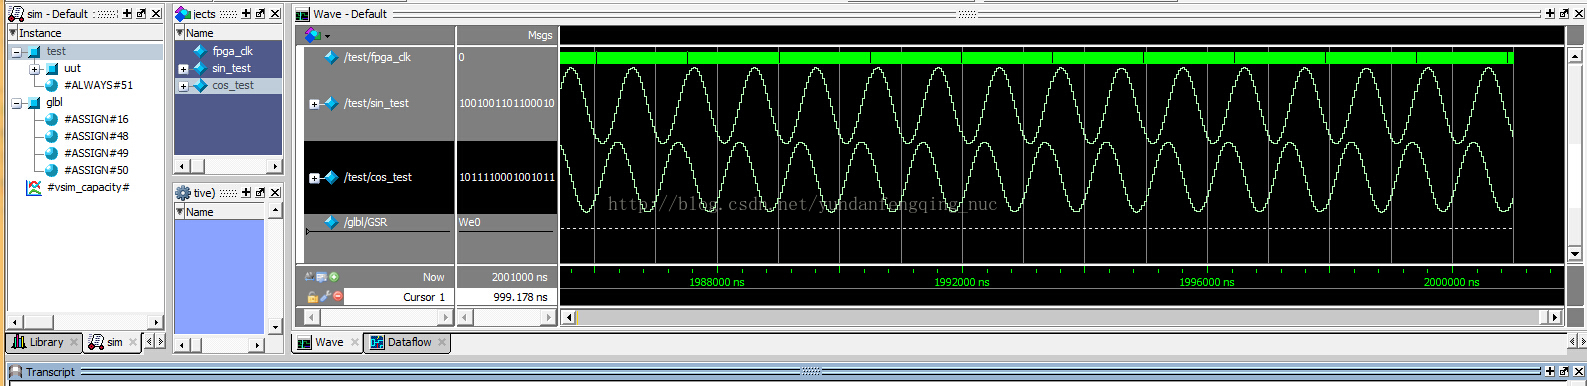Screen dimensions: 1587x386
Task: Click the #ASSIGN#50 process icon
Action: [x=52, y=171]
